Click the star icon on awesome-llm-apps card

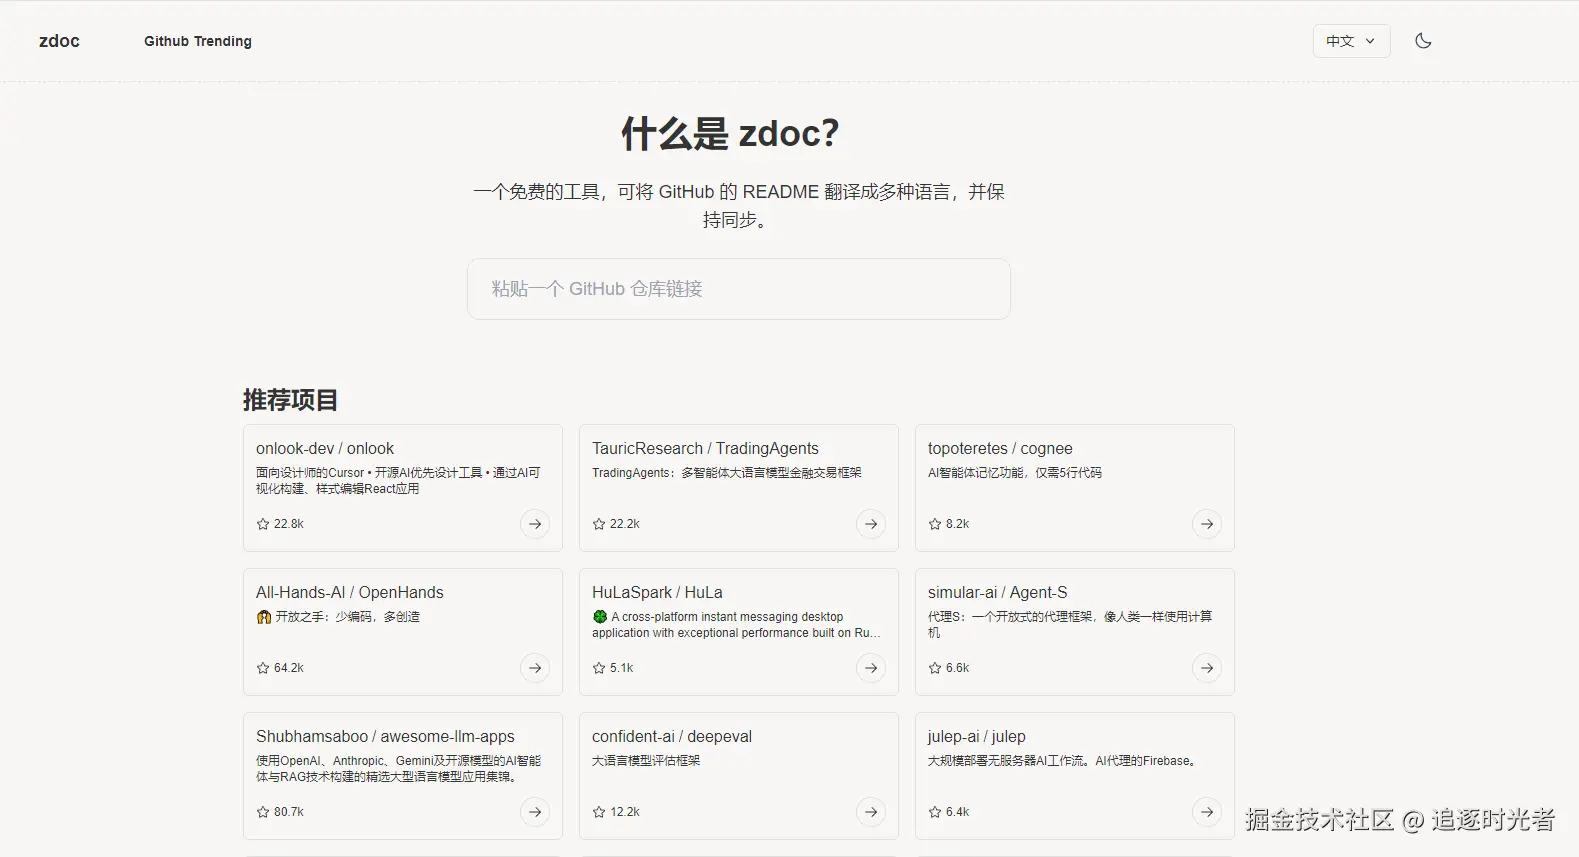[x=263, y=812]
